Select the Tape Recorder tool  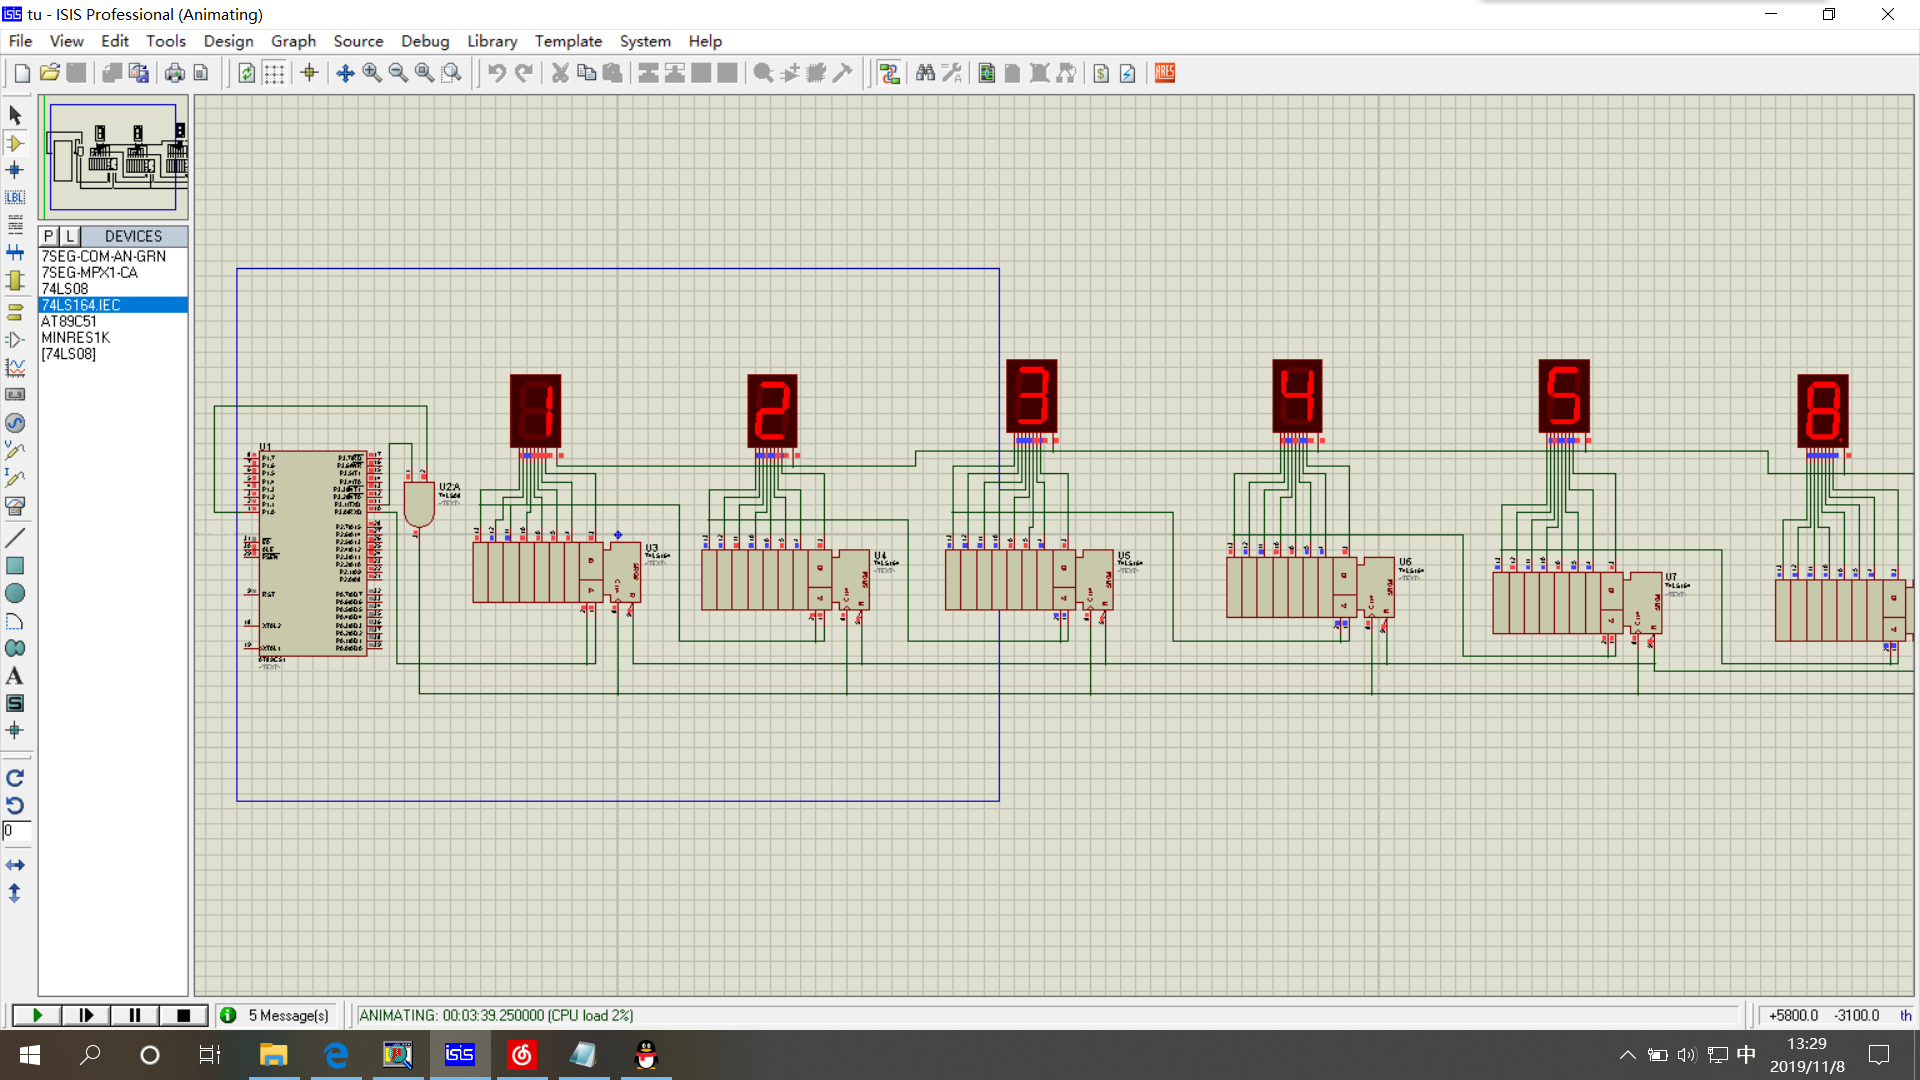[x=15, y=395]
